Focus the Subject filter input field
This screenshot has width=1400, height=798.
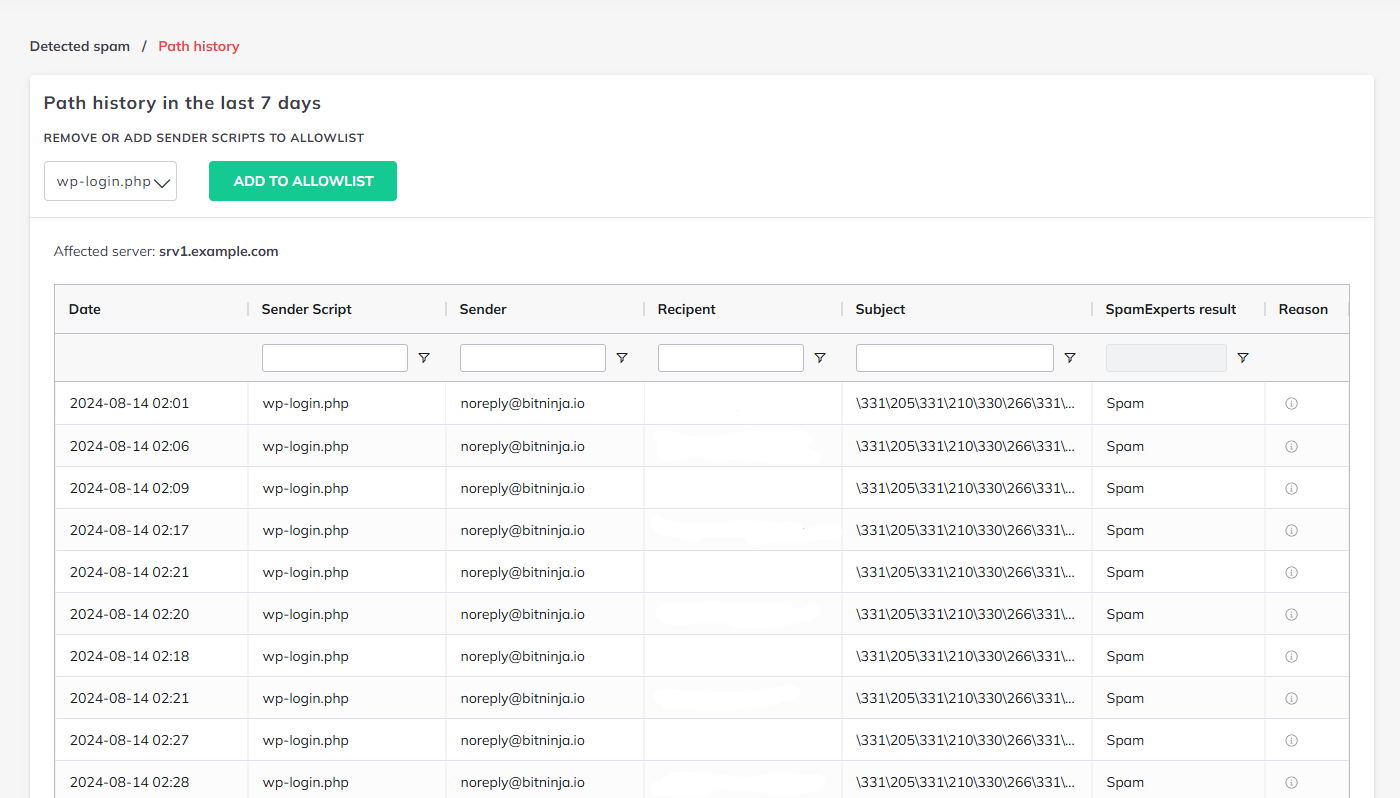click(x=955, y=358)
